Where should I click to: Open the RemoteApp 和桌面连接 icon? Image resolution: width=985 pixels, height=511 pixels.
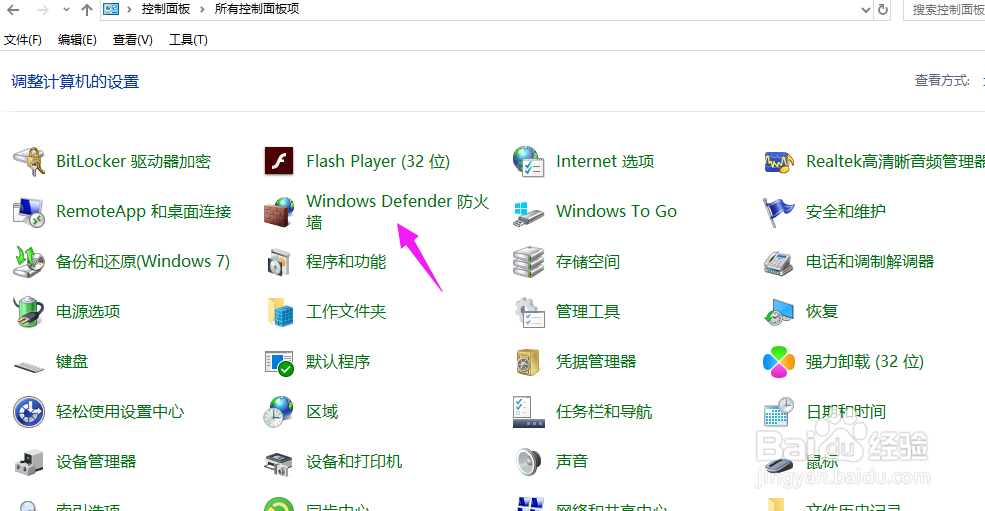click(x=29, y=212)
